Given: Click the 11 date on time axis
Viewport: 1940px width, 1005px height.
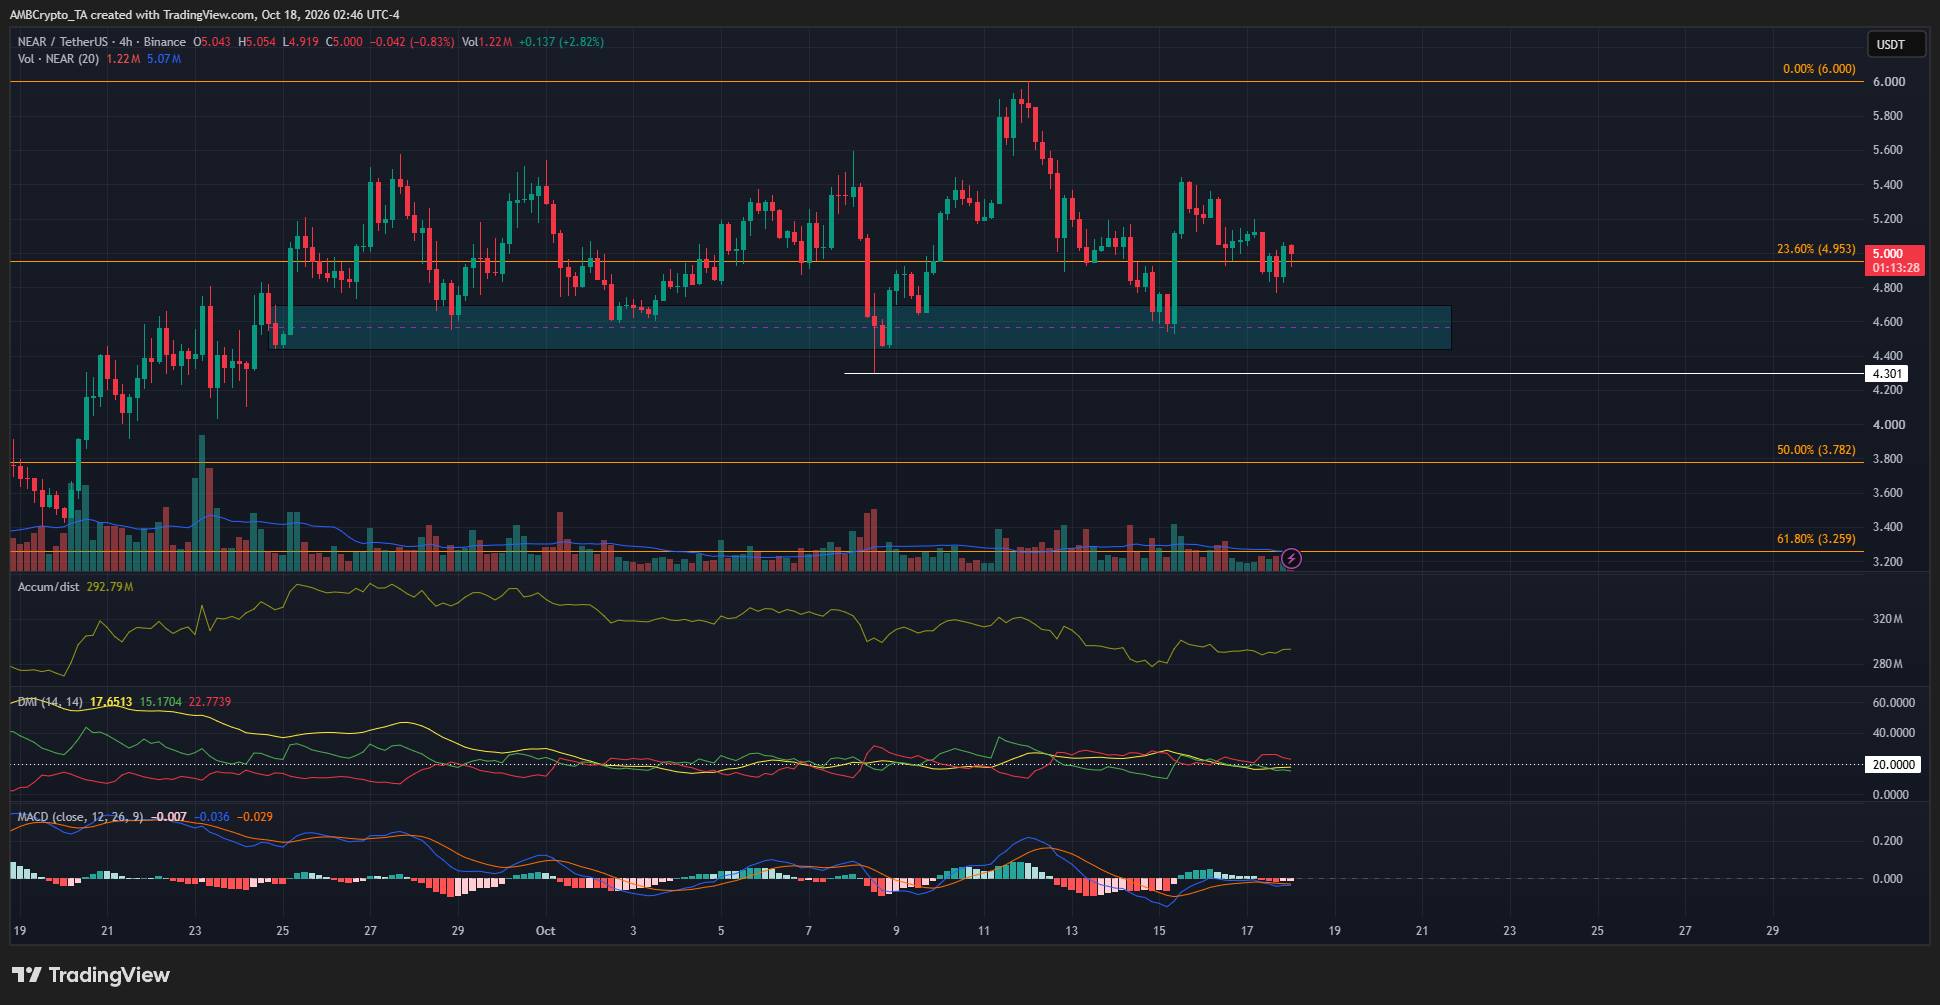Looking at the screenshot, I should (984, 931).
